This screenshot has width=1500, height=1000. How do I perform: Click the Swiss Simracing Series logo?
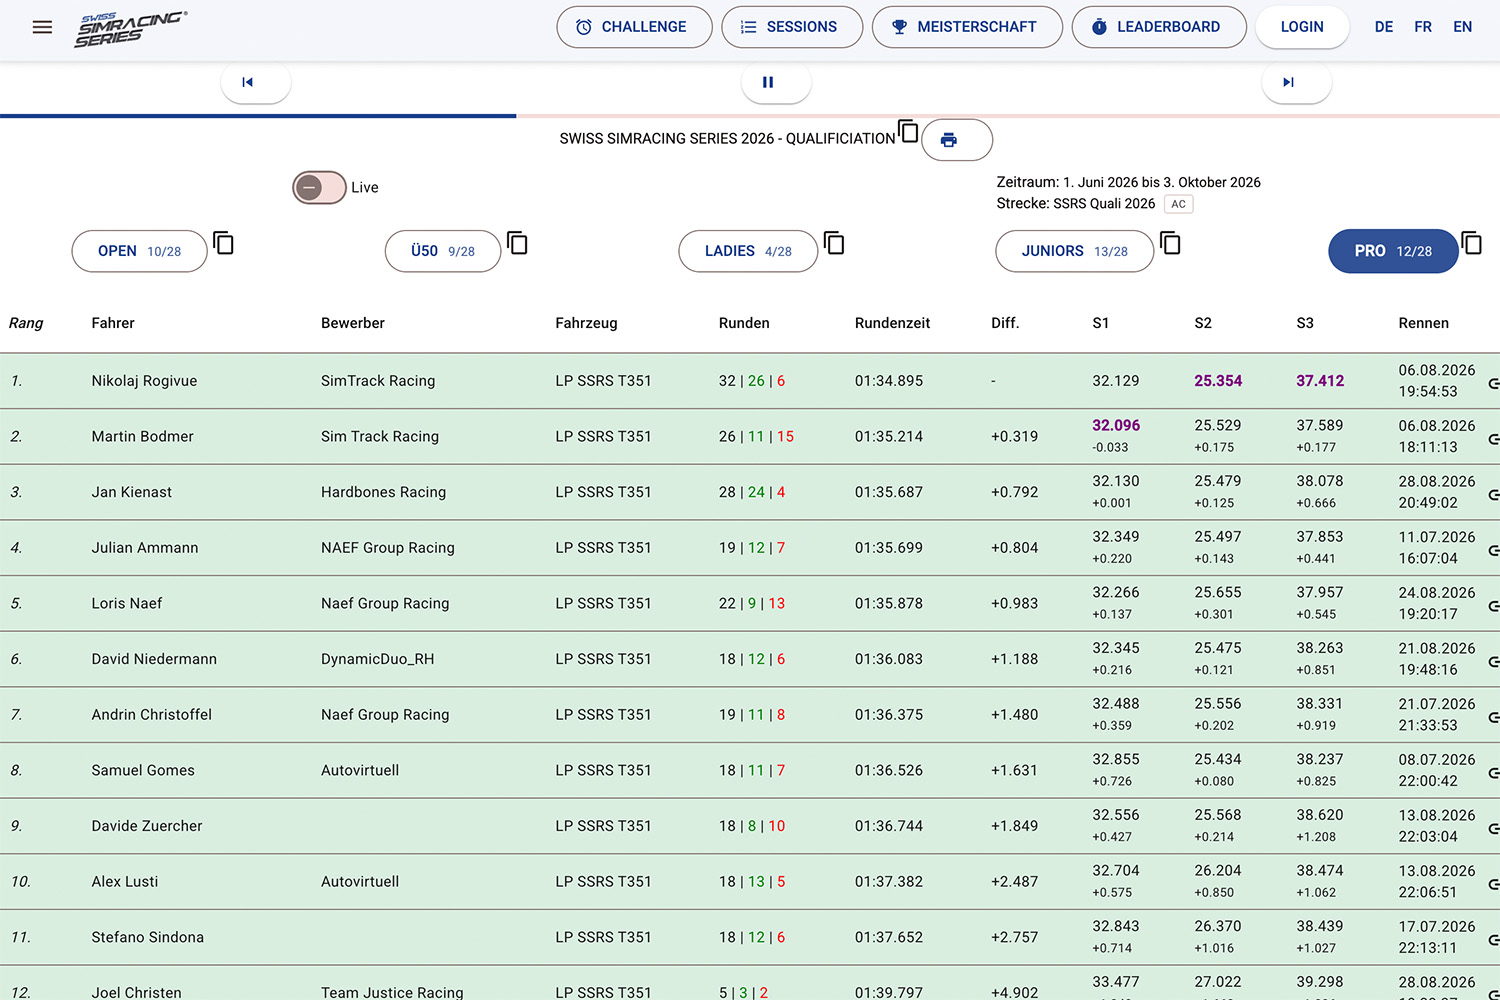pyautogui.click(x=130, y=29)
